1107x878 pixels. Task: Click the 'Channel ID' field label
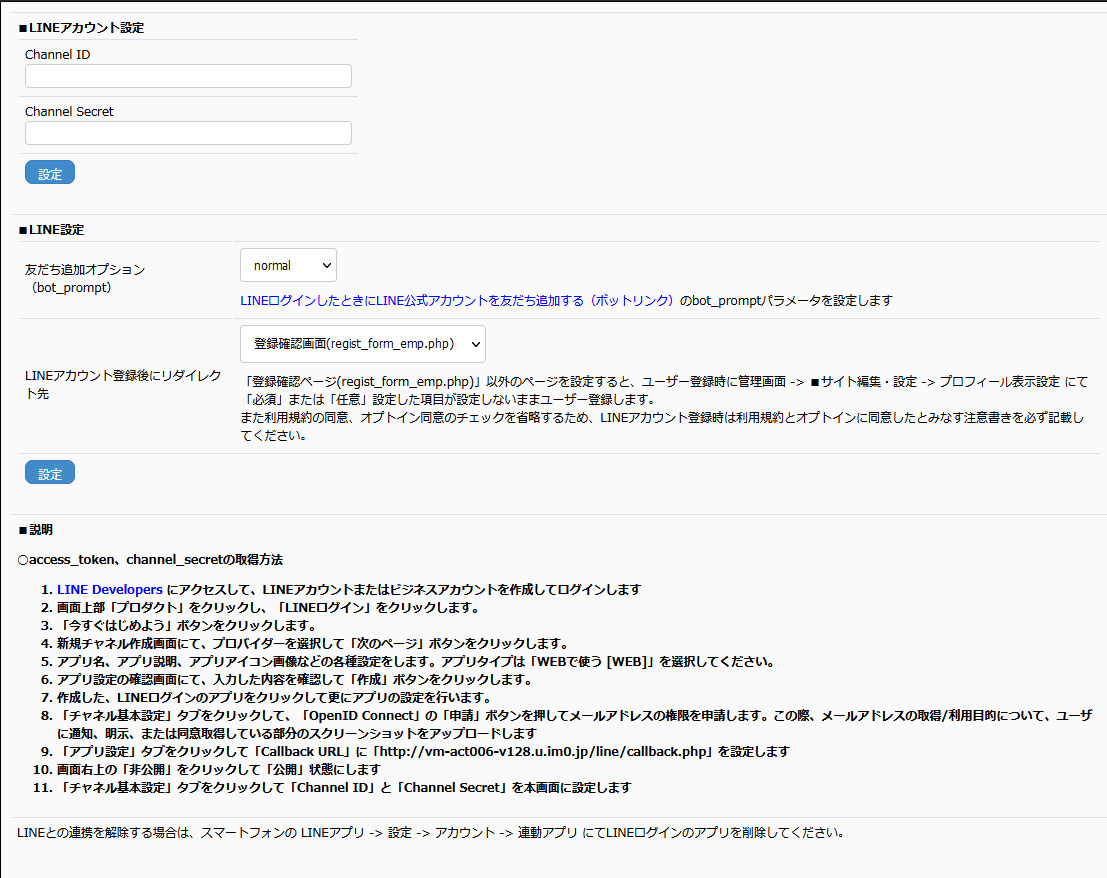(x=57, y=55)
